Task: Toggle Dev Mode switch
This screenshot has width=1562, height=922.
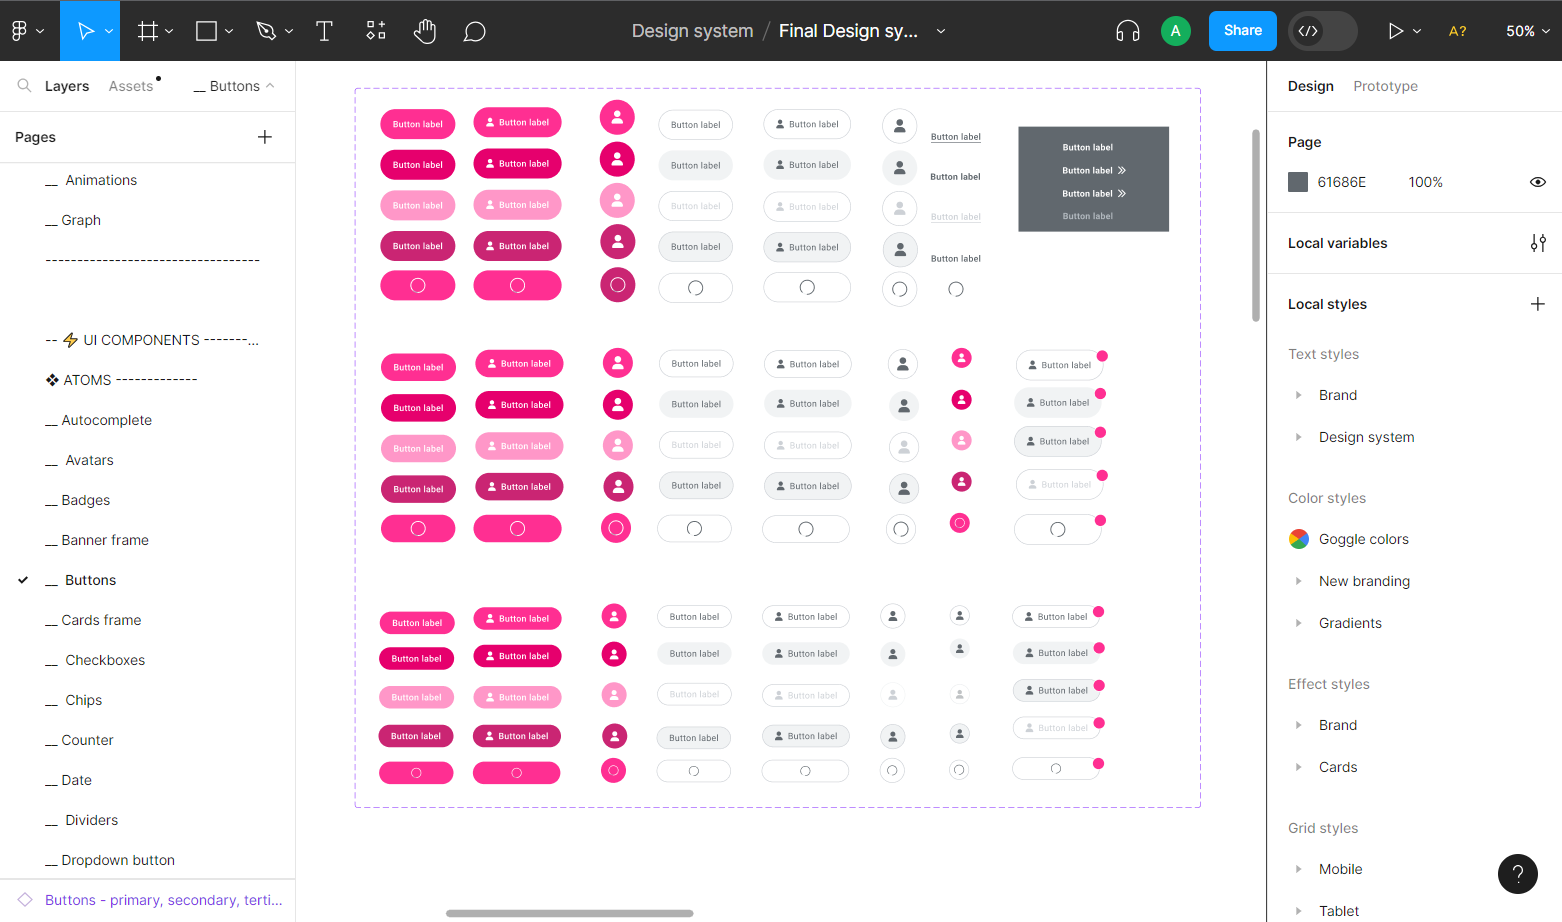Action: click(x=1323, y=31)
